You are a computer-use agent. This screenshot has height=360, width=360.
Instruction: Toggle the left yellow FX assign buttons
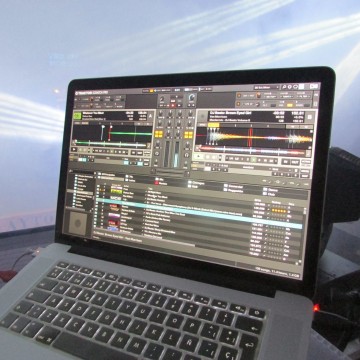(x=159, y=134)
